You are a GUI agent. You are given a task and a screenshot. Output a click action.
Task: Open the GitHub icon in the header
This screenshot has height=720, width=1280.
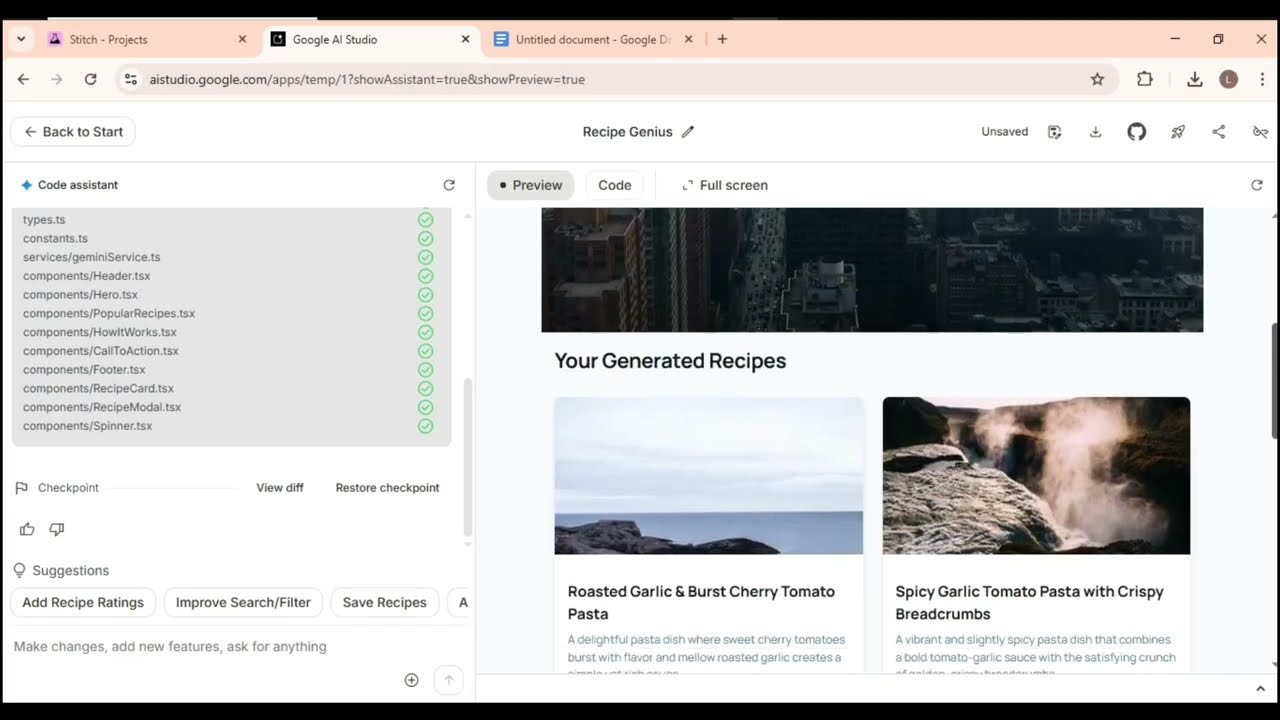tap(1136, 132)
